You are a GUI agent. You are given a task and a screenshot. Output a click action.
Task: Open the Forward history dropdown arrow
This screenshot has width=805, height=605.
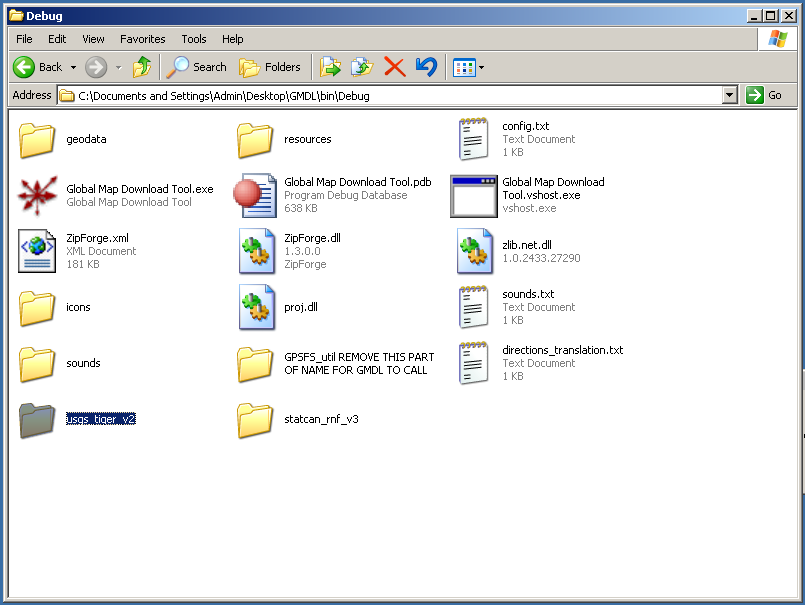point(119,68)
